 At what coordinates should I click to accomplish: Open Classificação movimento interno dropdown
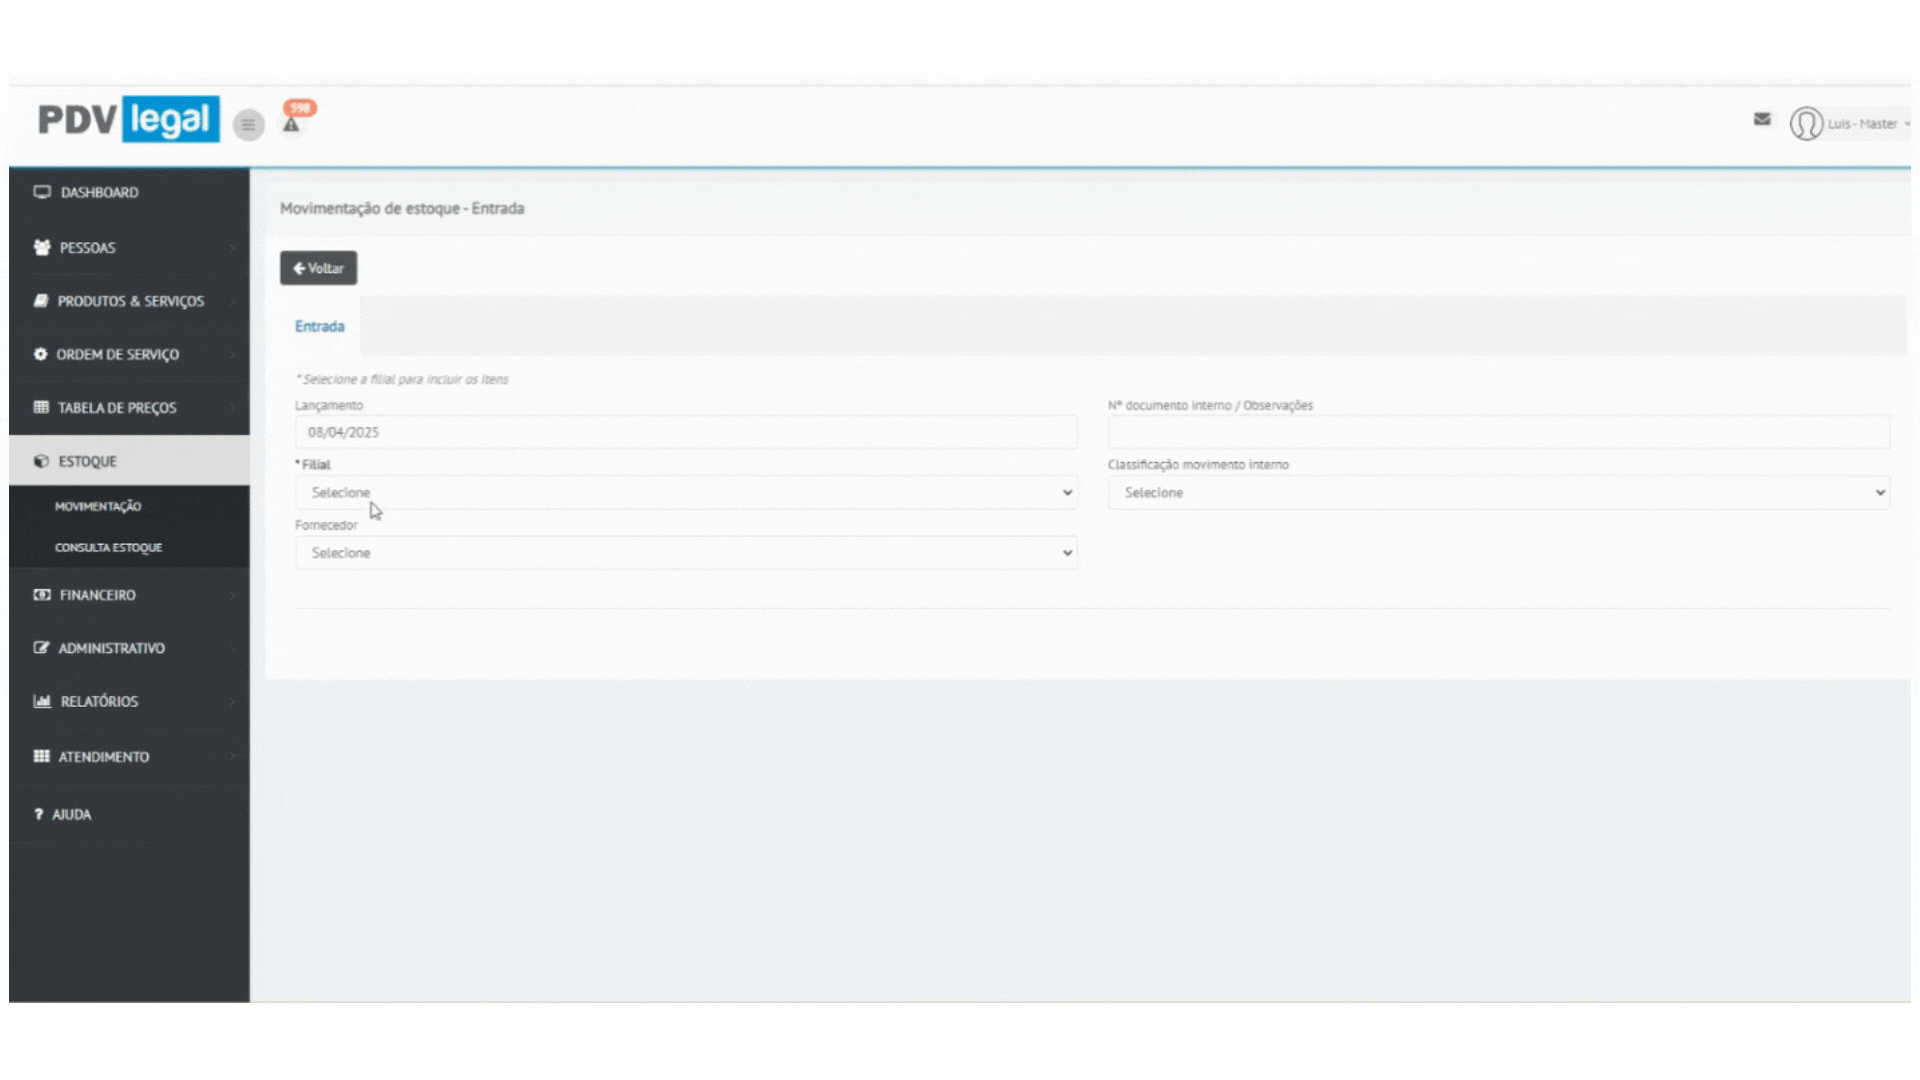[x=1498, y=492]
